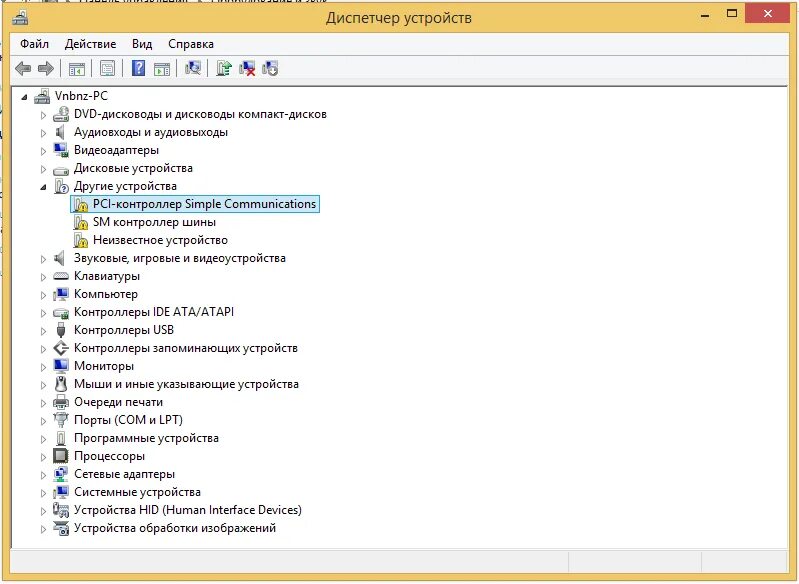Scan for hardware changes icon

point(193,68)
